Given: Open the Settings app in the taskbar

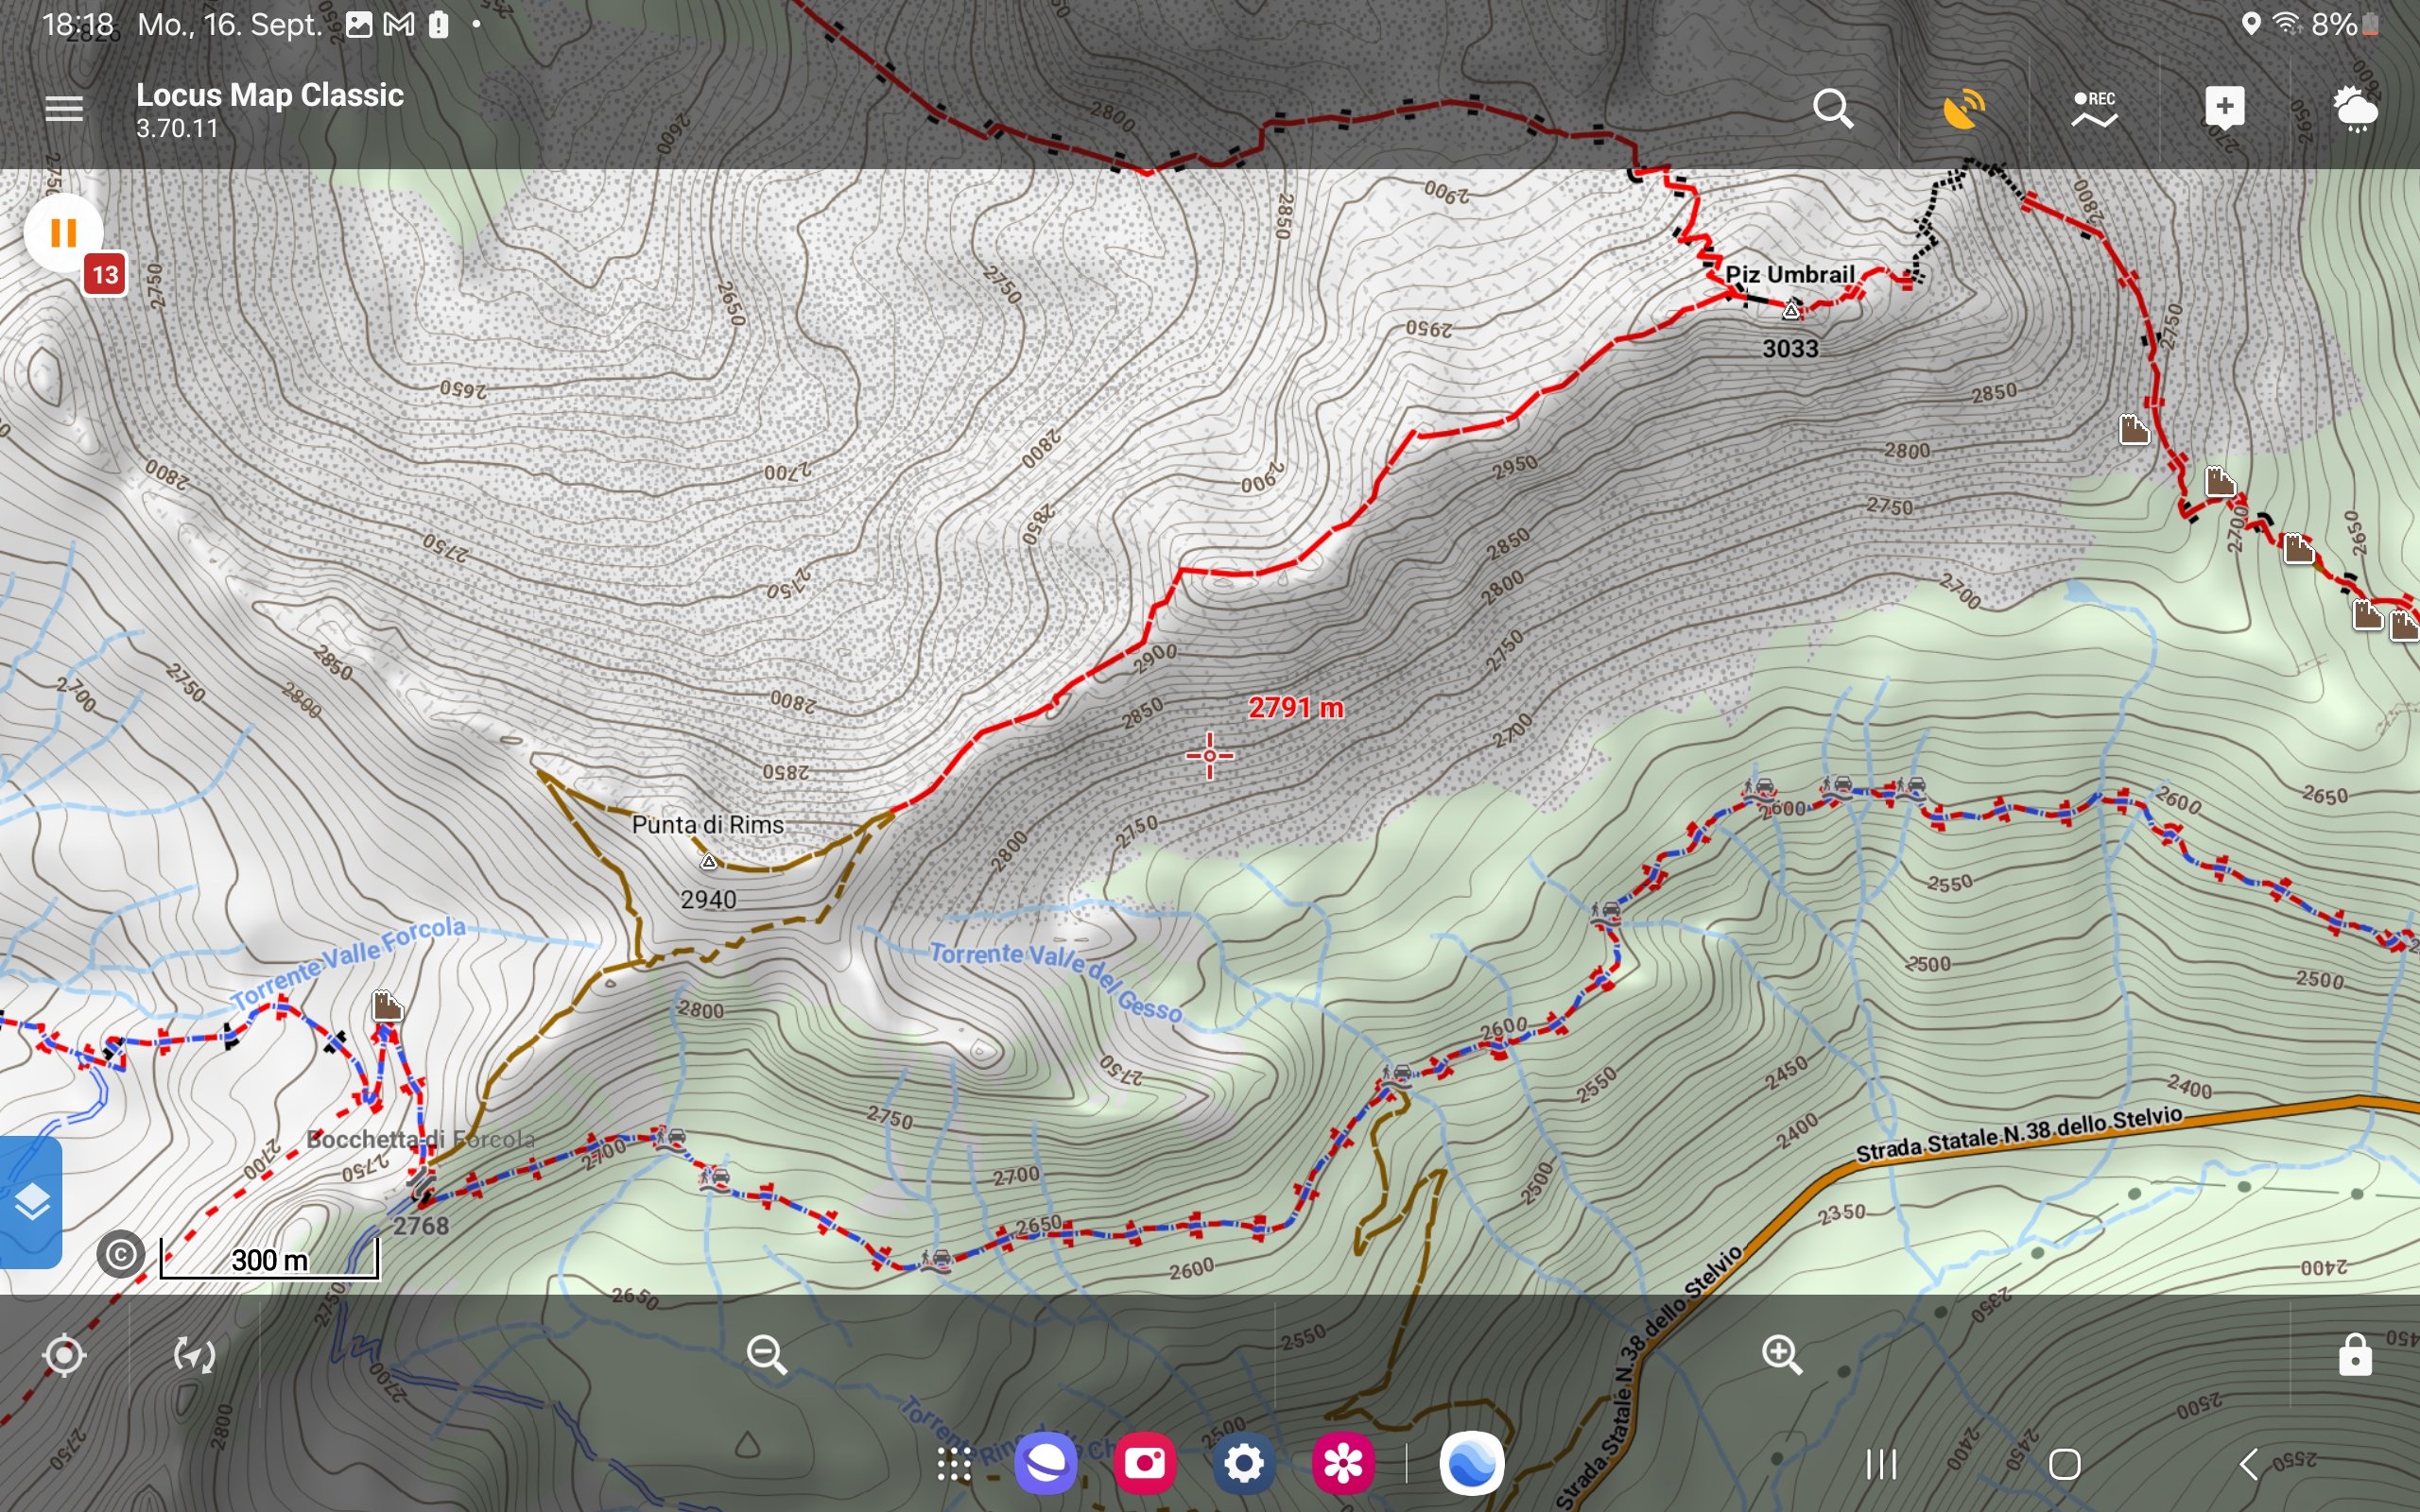Looking at the screenshot, I should 1244,1464.
